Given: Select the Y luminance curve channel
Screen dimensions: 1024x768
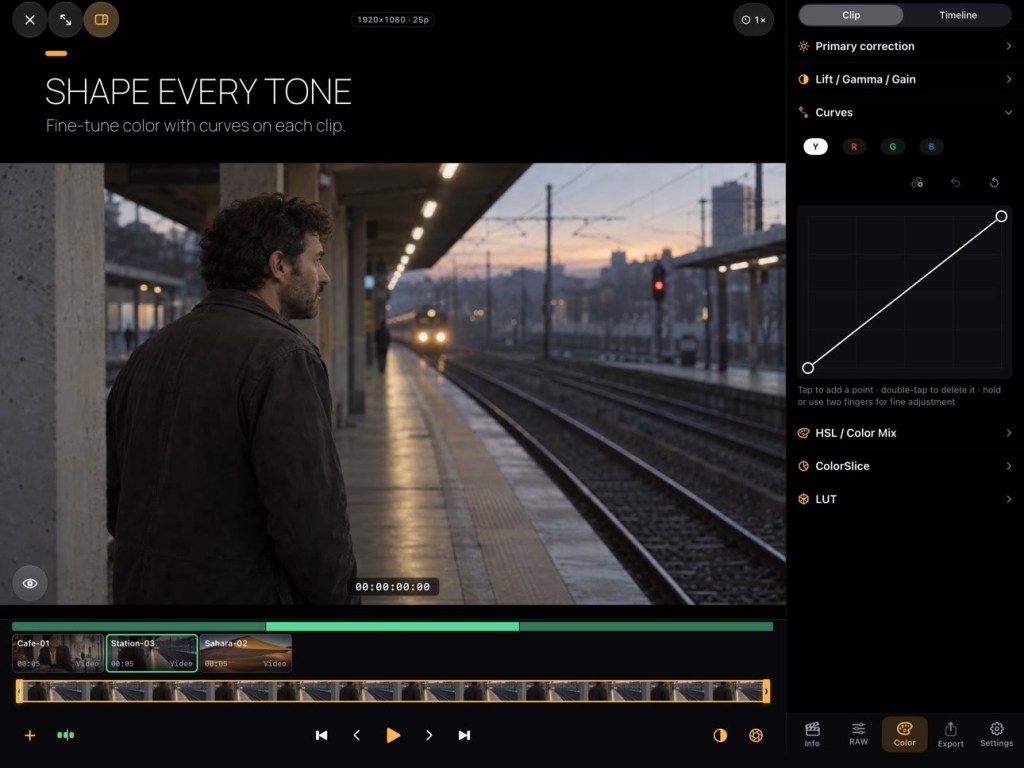Looking at the screenshot, I should [x=815, y=146].
